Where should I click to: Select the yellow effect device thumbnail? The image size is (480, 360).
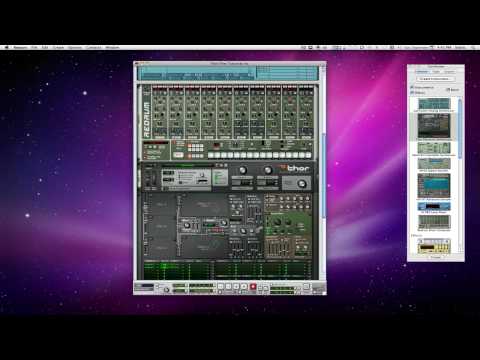click(434, 246)
